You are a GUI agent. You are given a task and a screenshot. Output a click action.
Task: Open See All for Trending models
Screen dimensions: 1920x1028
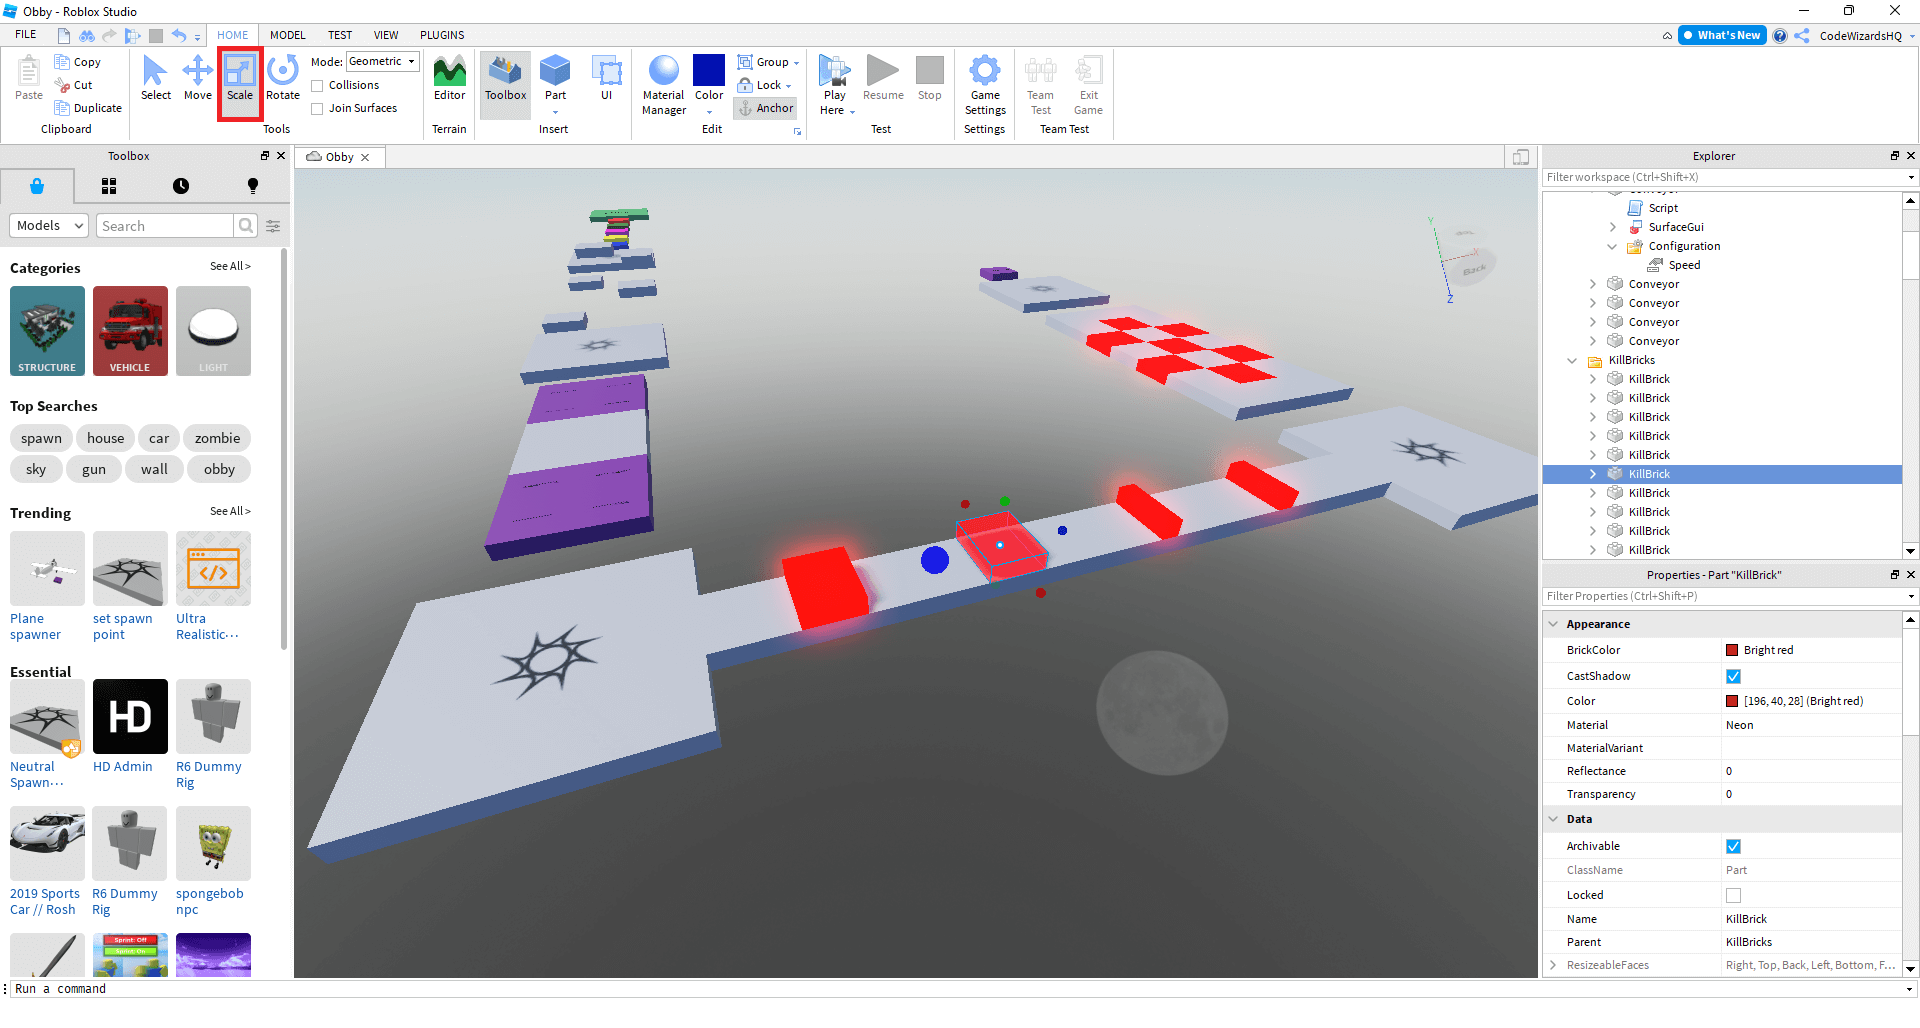[x=230, y=511]
